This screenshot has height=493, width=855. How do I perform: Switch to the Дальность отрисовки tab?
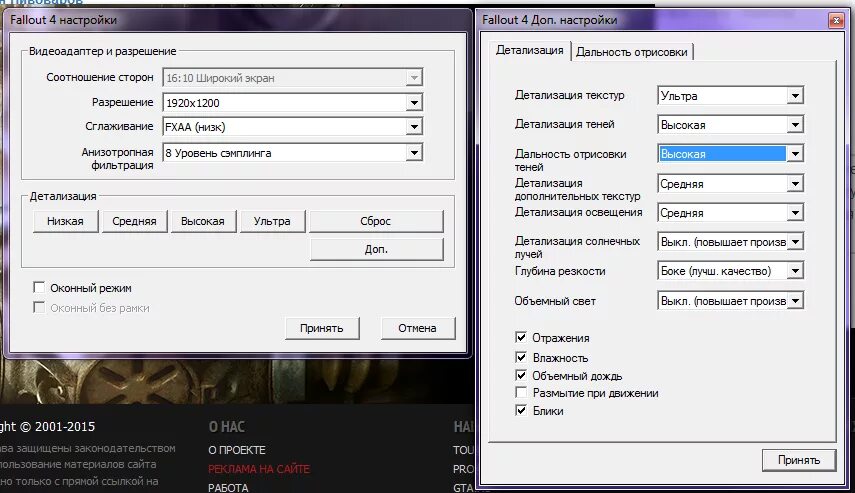631,52
